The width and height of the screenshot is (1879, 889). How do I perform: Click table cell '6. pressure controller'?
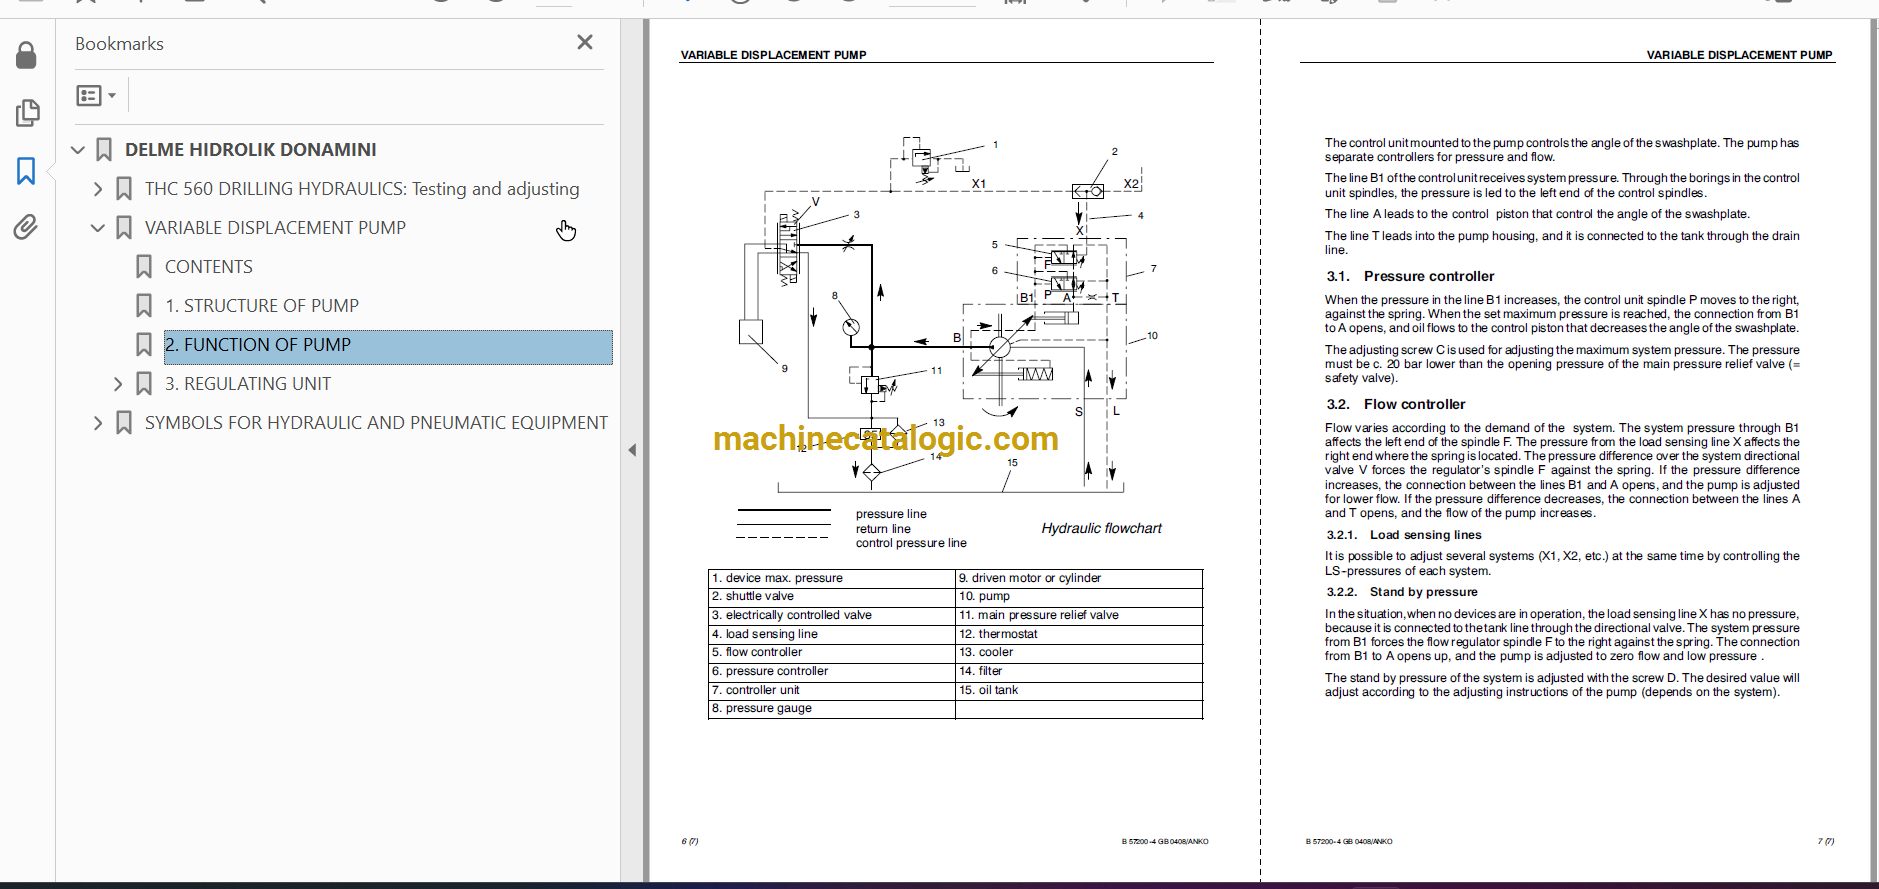[x=832, y=671]
